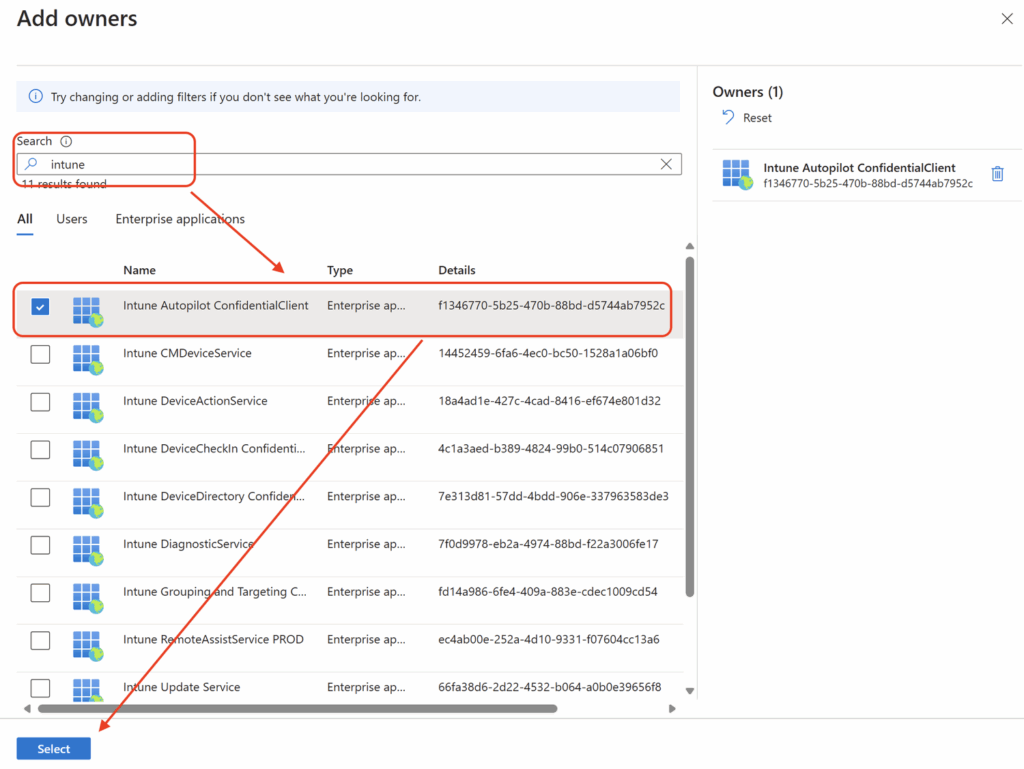
Task: Click the scroll up arrow of results list
Action: pos(690,246)
